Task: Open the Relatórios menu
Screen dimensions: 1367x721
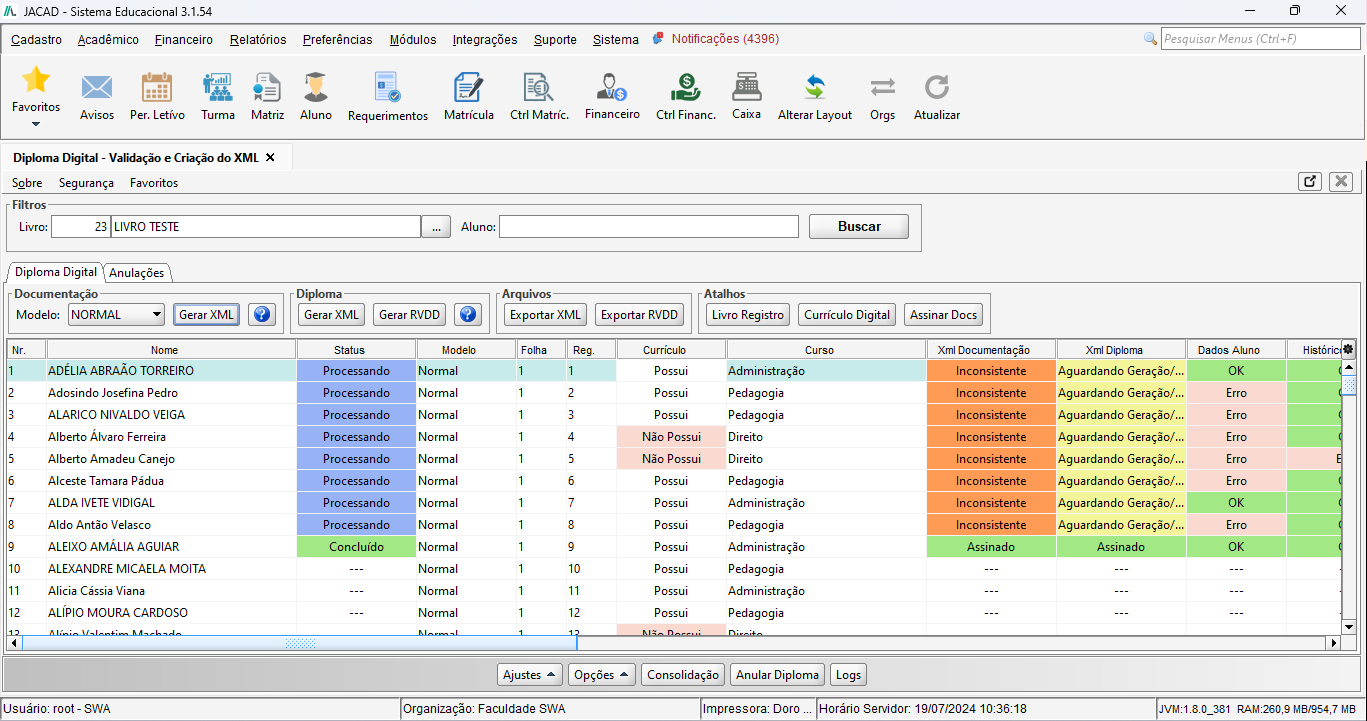Action: tap(258, 40)
